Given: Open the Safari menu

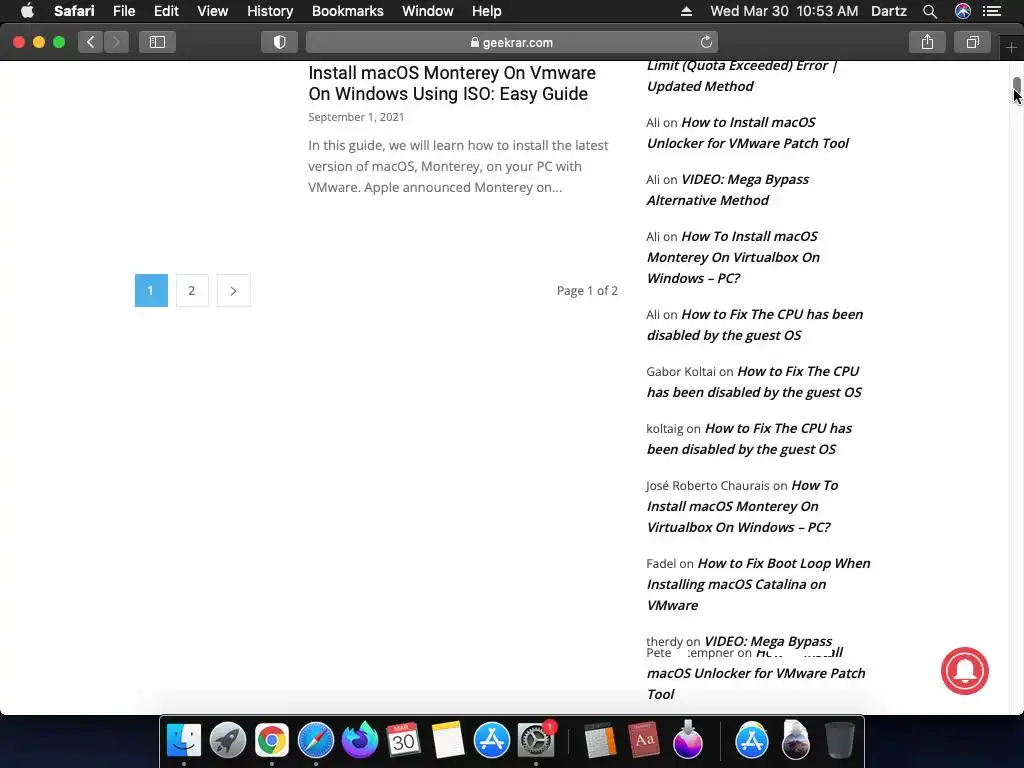Looking at the screenshot, I should [x=74, y=11].
